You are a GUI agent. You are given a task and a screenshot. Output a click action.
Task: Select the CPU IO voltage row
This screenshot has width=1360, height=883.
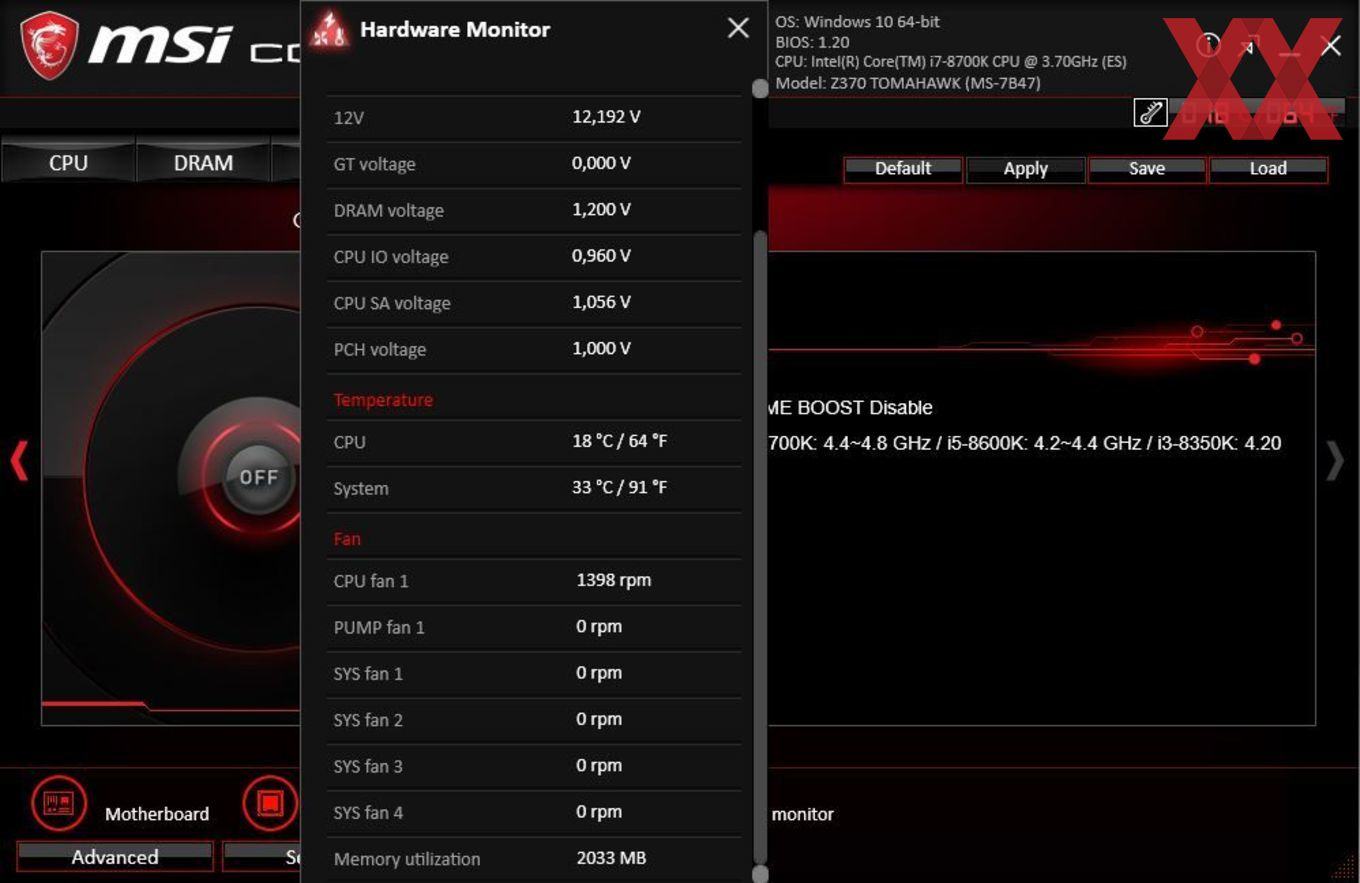[534, 257]
